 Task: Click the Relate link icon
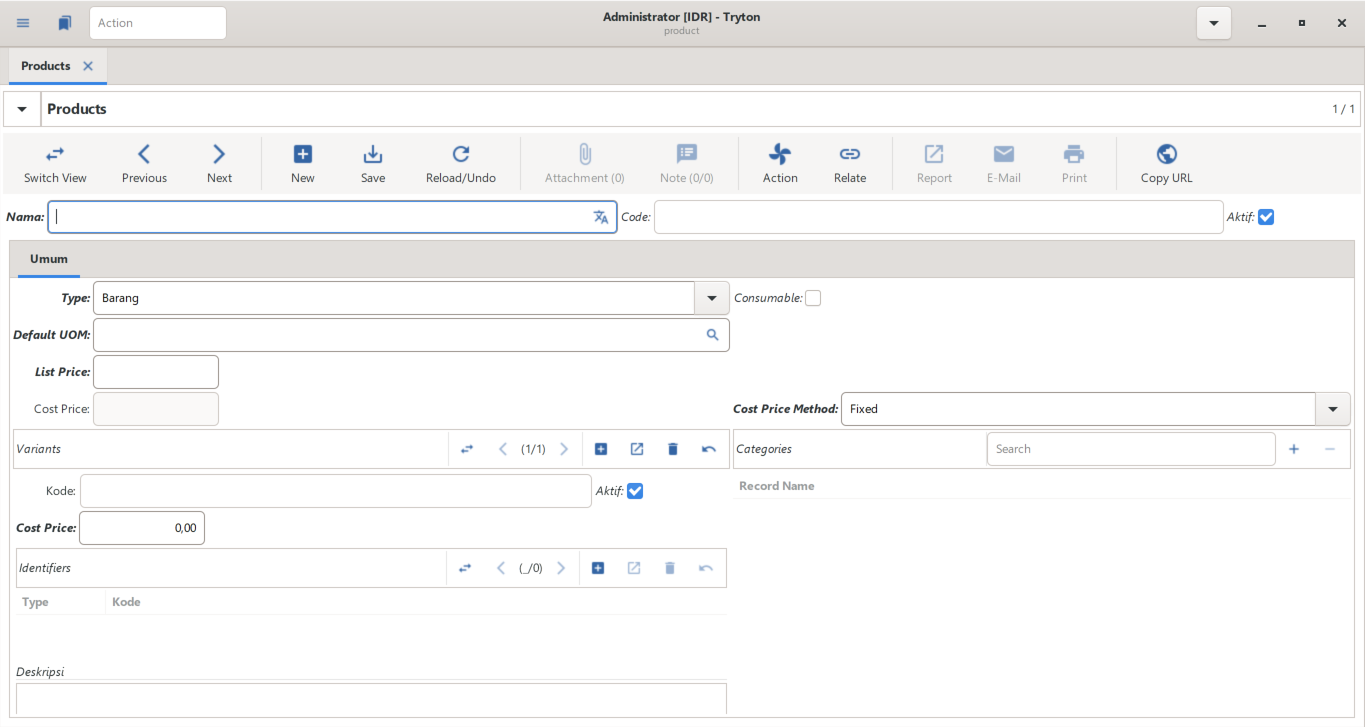point(849,155)
